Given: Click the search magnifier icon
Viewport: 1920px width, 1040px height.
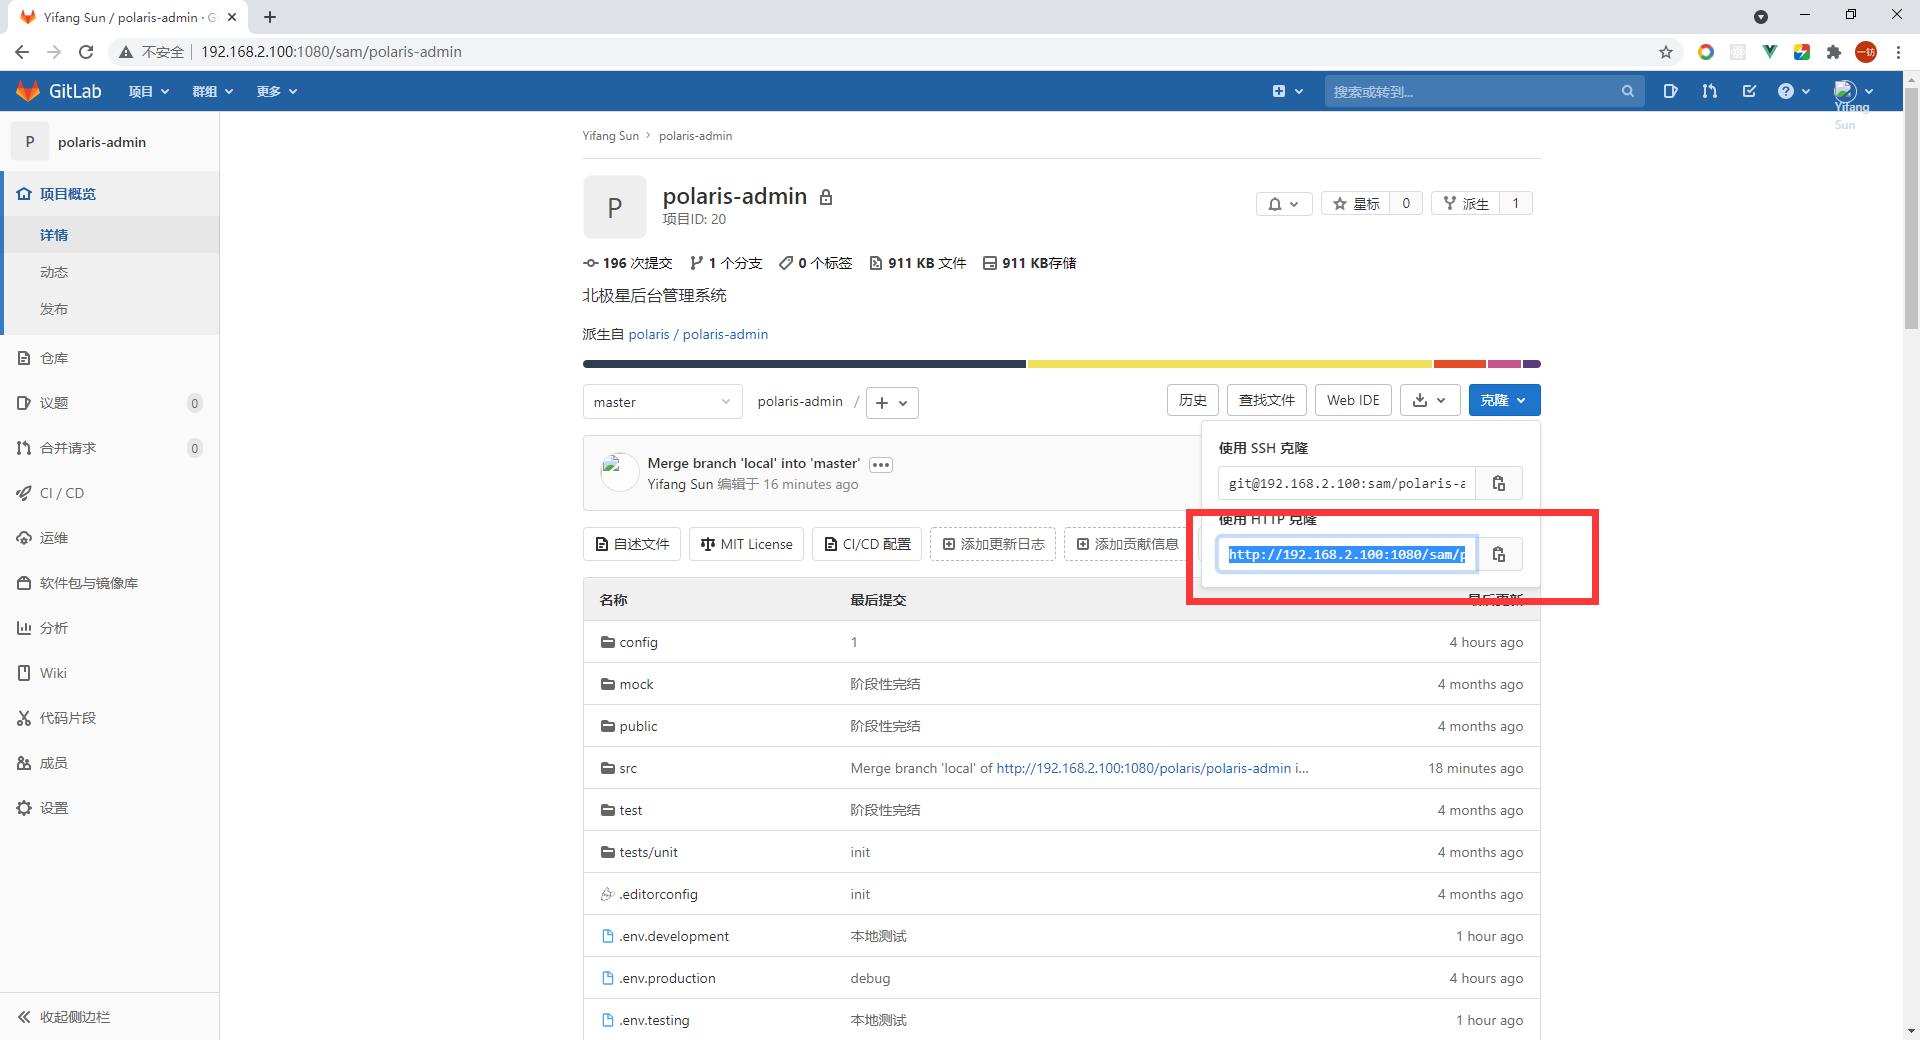Looking at the screenshot, I should coord(1627,91).
